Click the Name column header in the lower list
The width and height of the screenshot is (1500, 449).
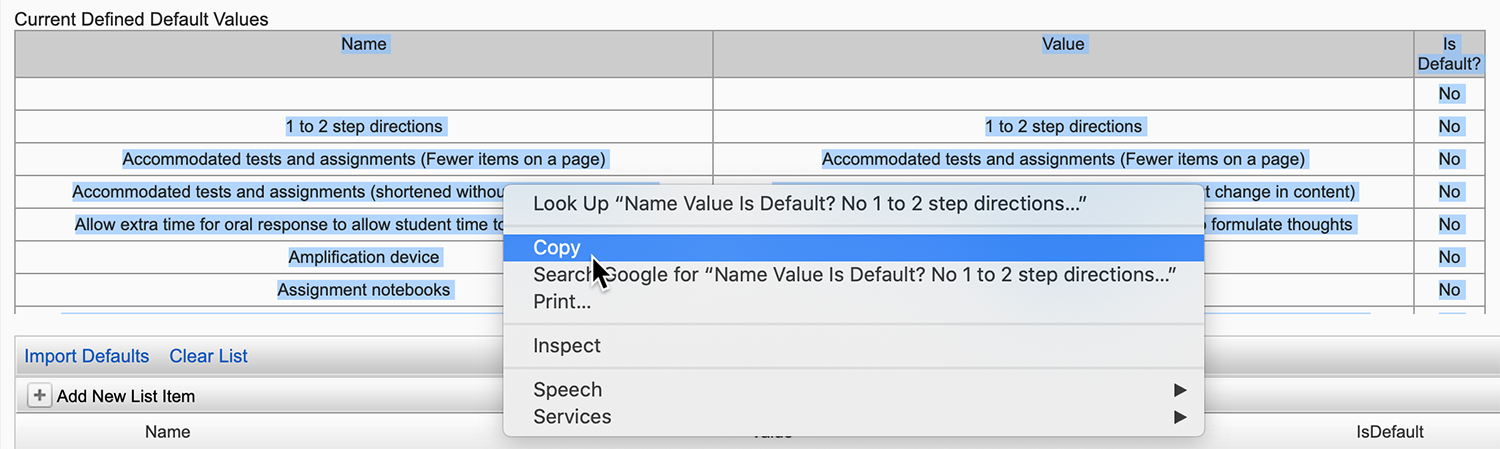167,432
